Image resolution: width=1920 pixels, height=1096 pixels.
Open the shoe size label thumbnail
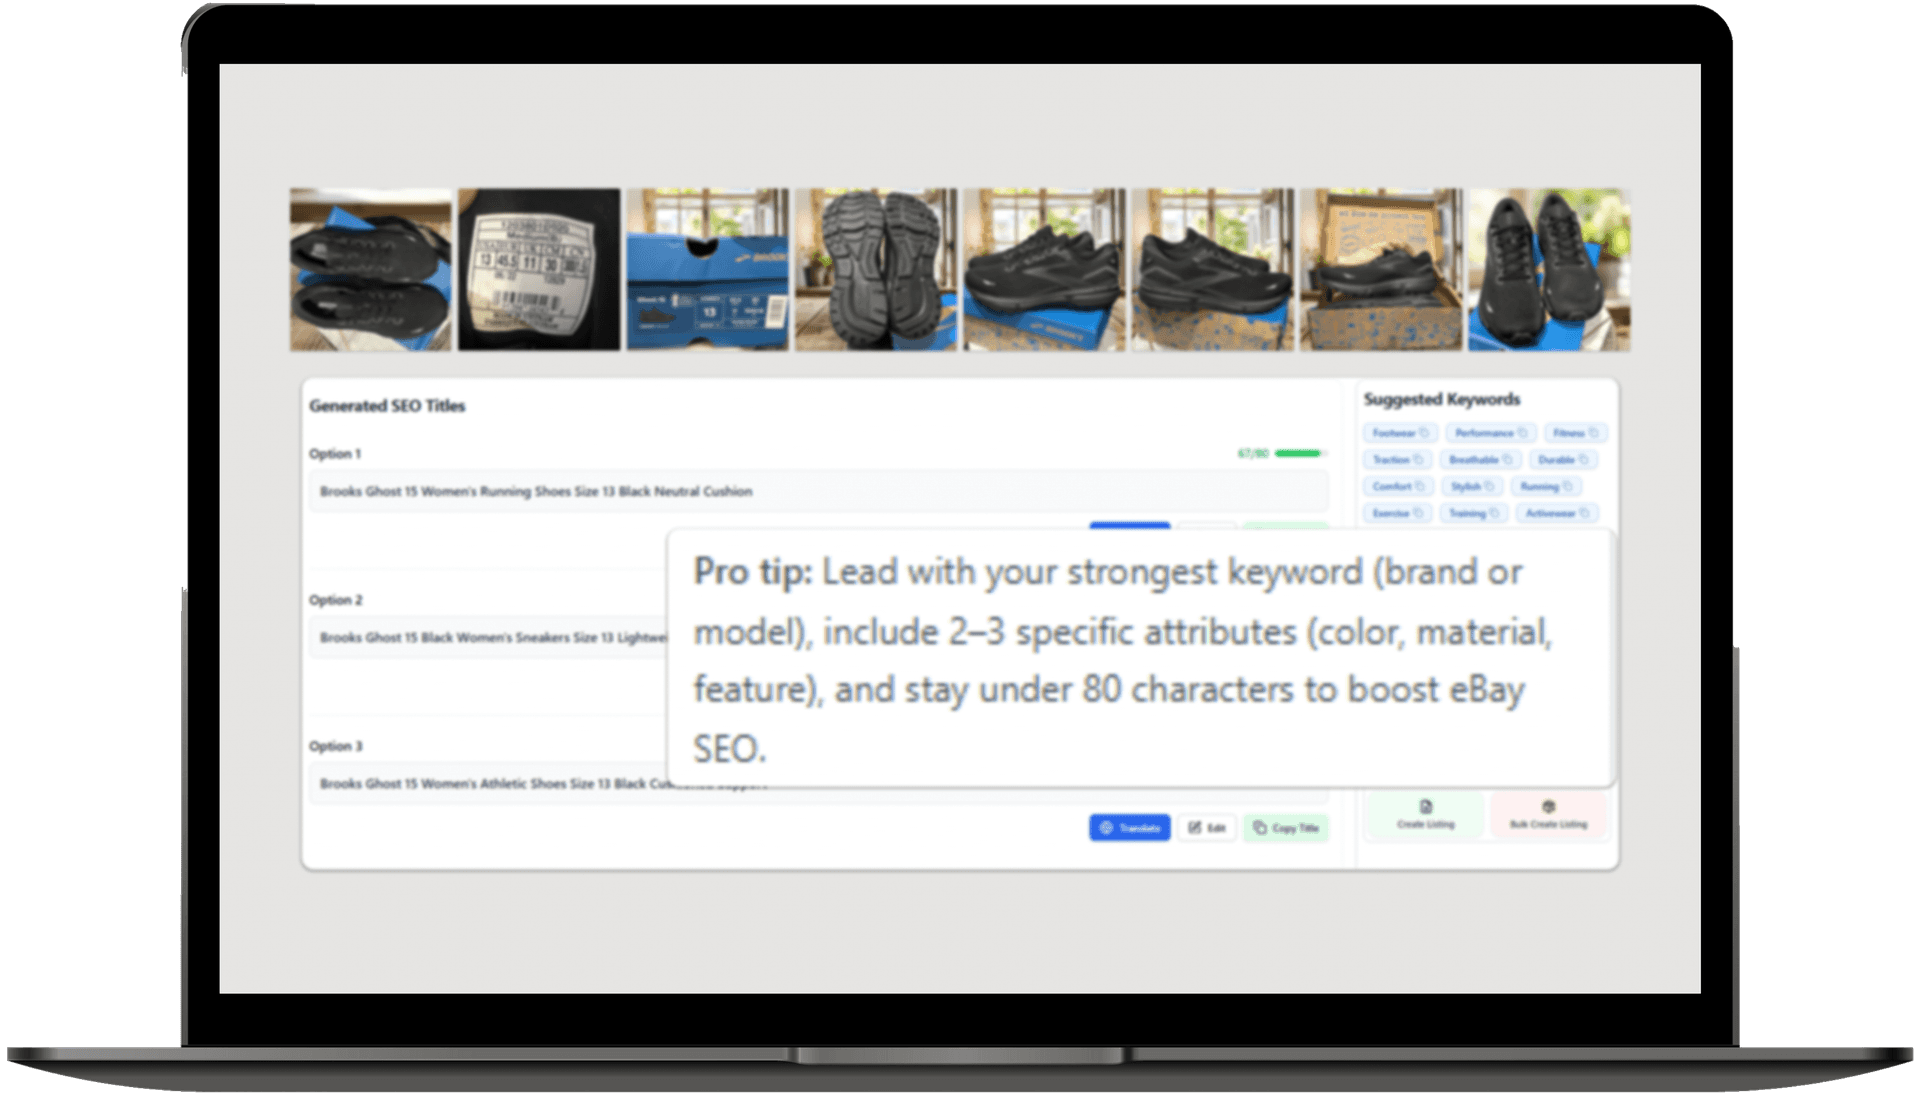[x=539, y=270]
